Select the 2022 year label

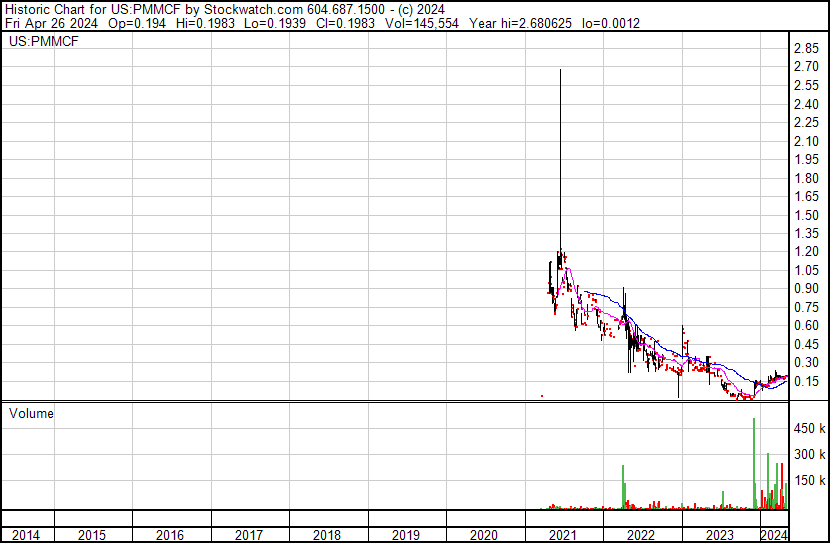(x=641, y=536)
